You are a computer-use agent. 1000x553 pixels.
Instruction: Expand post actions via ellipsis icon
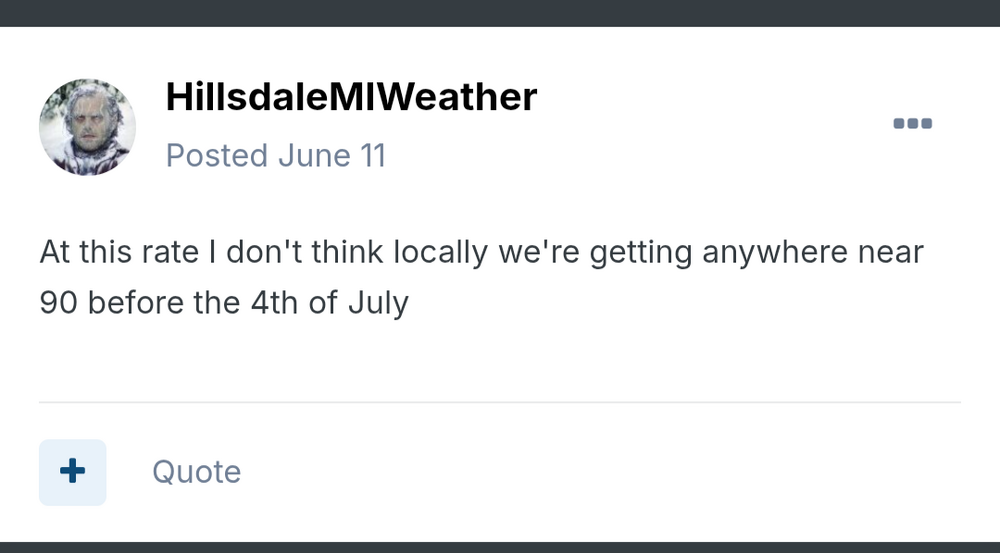pyautogui.click(x=913, y=123)
